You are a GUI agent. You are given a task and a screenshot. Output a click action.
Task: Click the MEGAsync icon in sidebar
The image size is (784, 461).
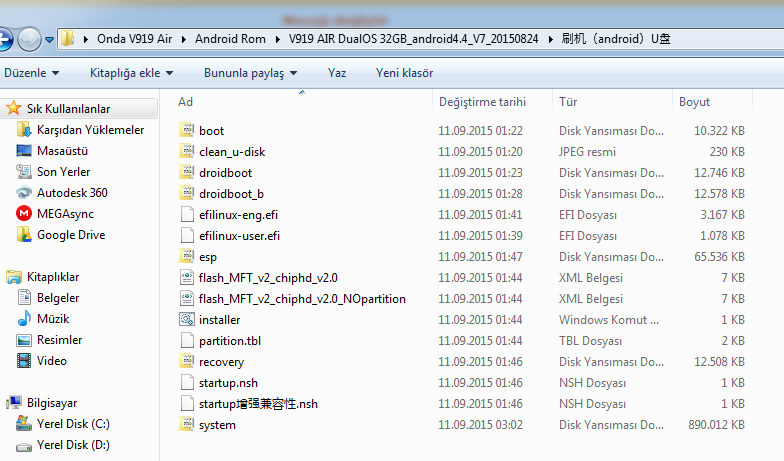point(24,214)
